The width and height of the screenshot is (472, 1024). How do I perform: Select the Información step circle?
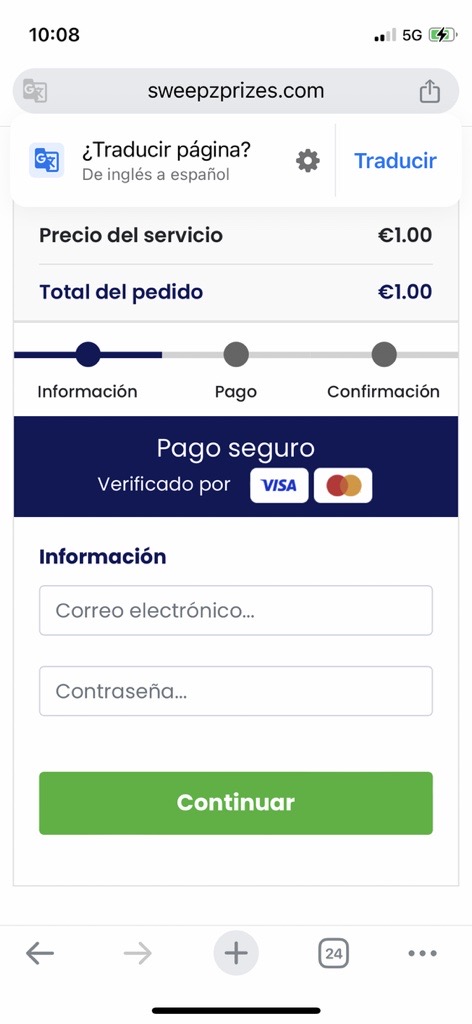(x=88, y=355)
